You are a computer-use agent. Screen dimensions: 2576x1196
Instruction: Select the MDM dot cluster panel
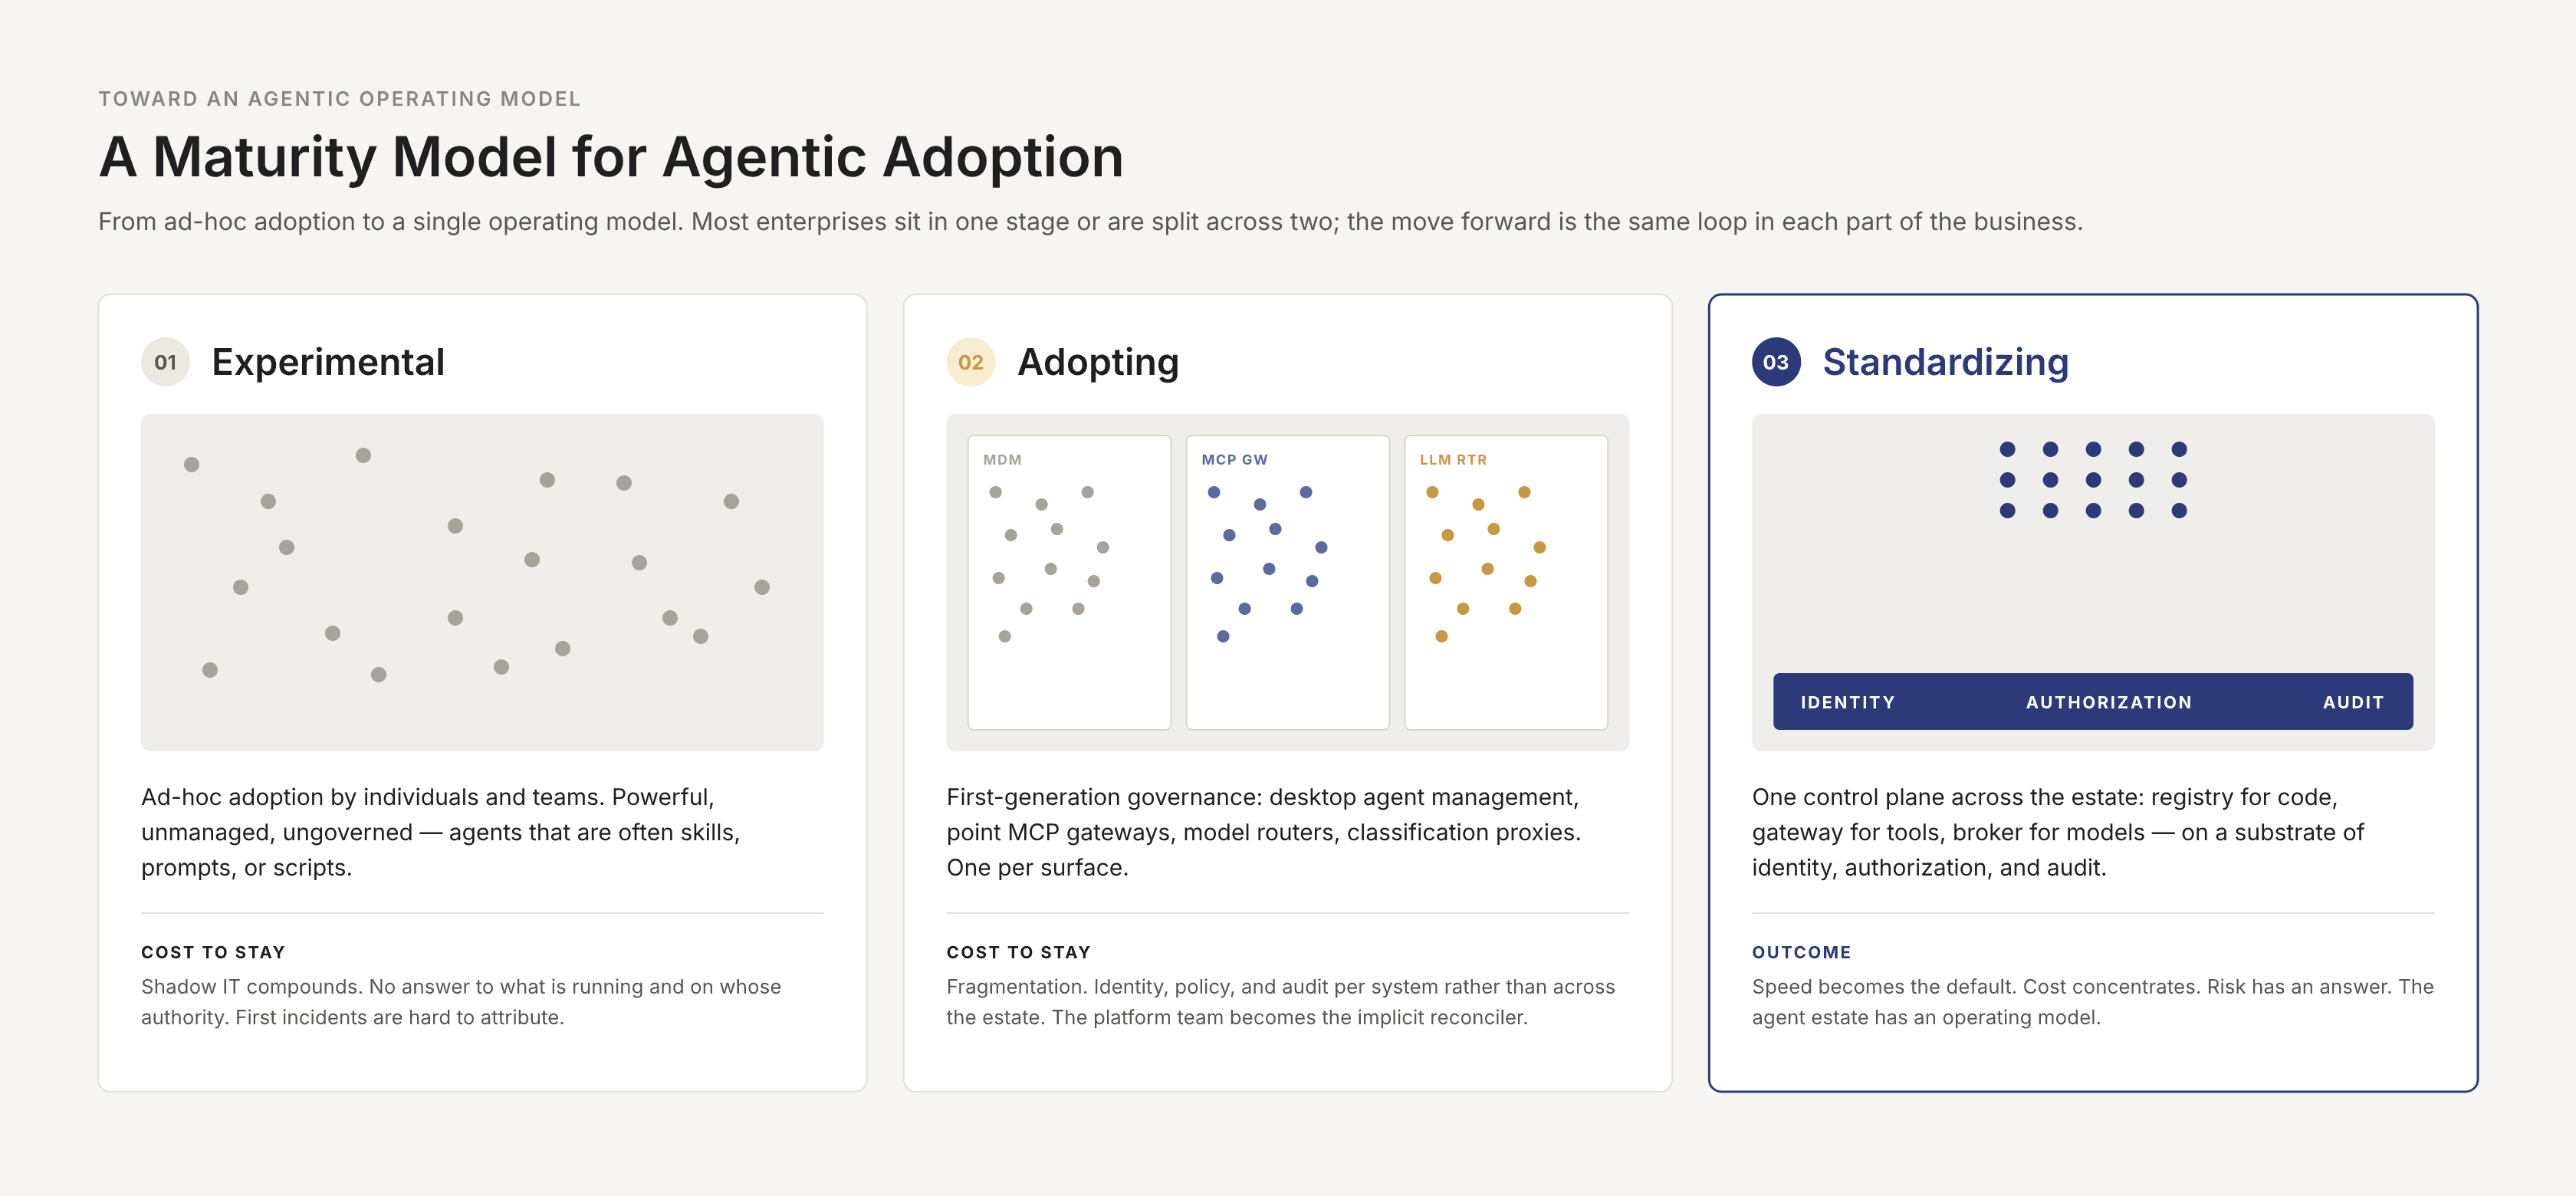(1069, 582)
